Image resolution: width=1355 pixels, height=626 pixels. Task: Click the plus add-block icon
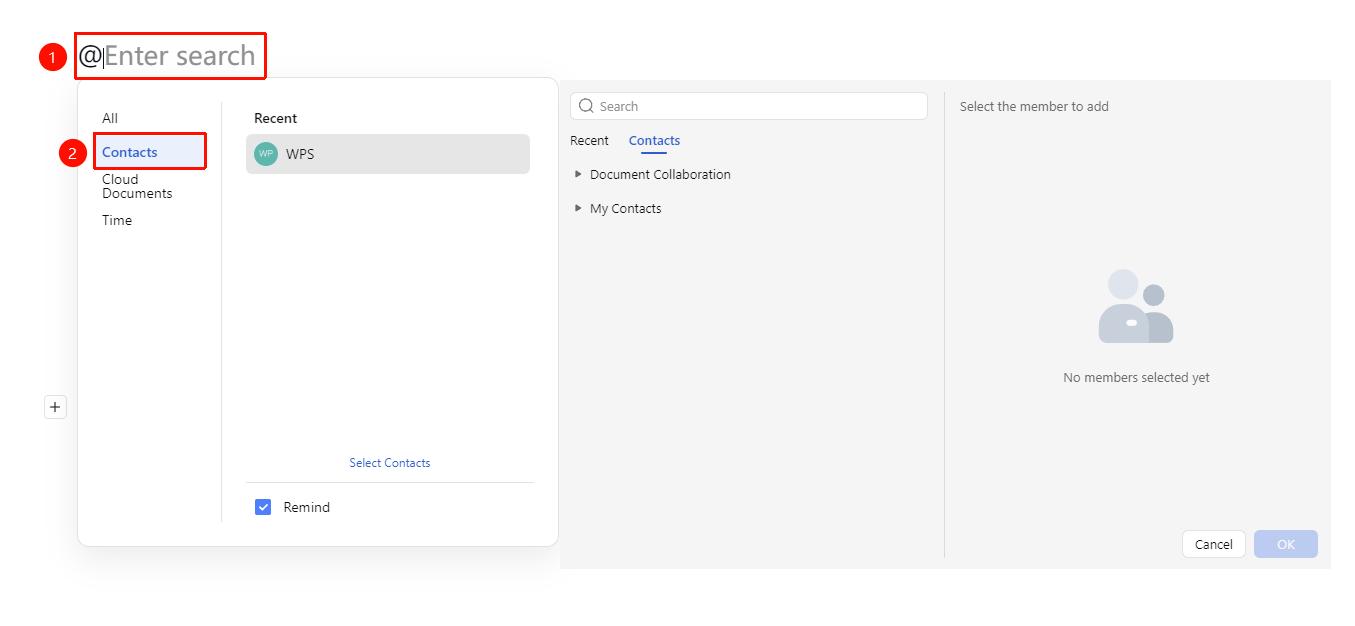(55, 407)
